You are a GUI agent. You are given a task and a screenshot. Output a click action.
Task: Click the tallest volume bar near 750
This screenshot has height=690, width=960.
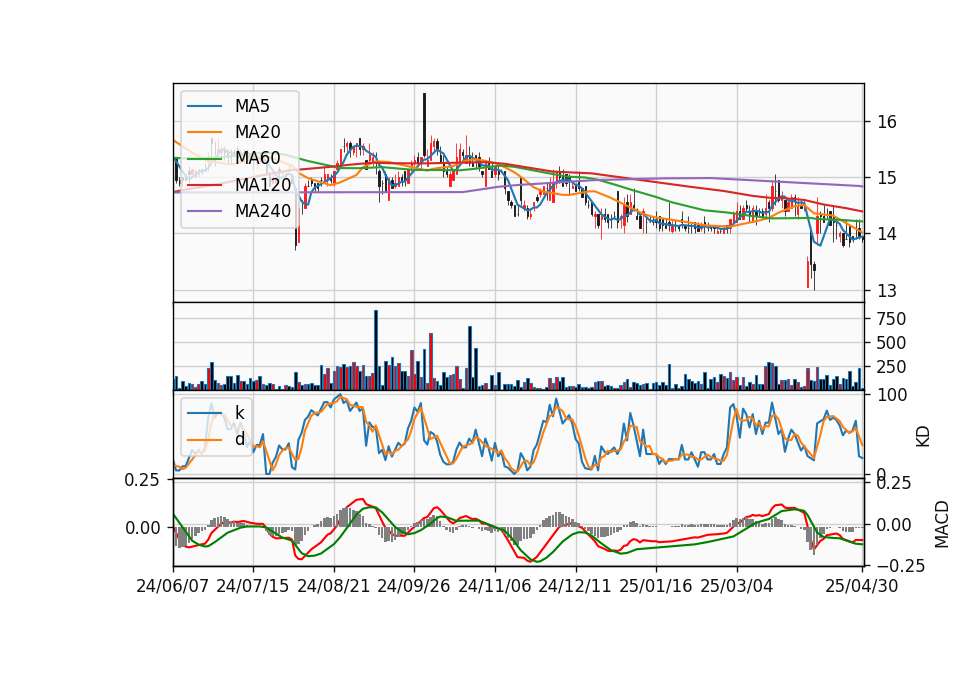coord(376,350)
